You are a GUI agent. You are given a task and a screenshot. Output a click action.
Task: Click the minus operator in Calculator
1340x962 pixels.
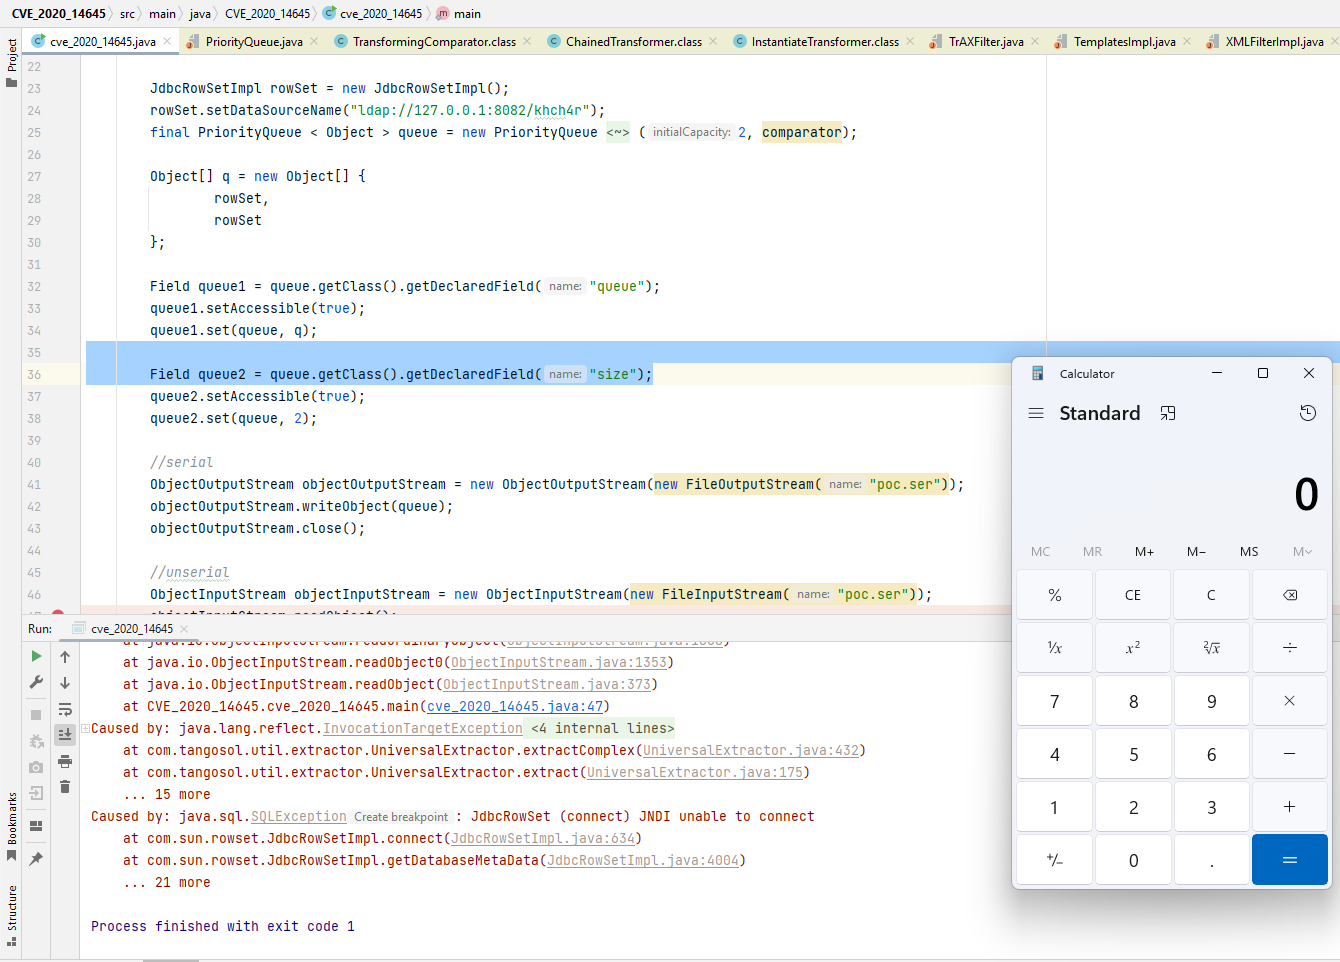point(1290,754)
